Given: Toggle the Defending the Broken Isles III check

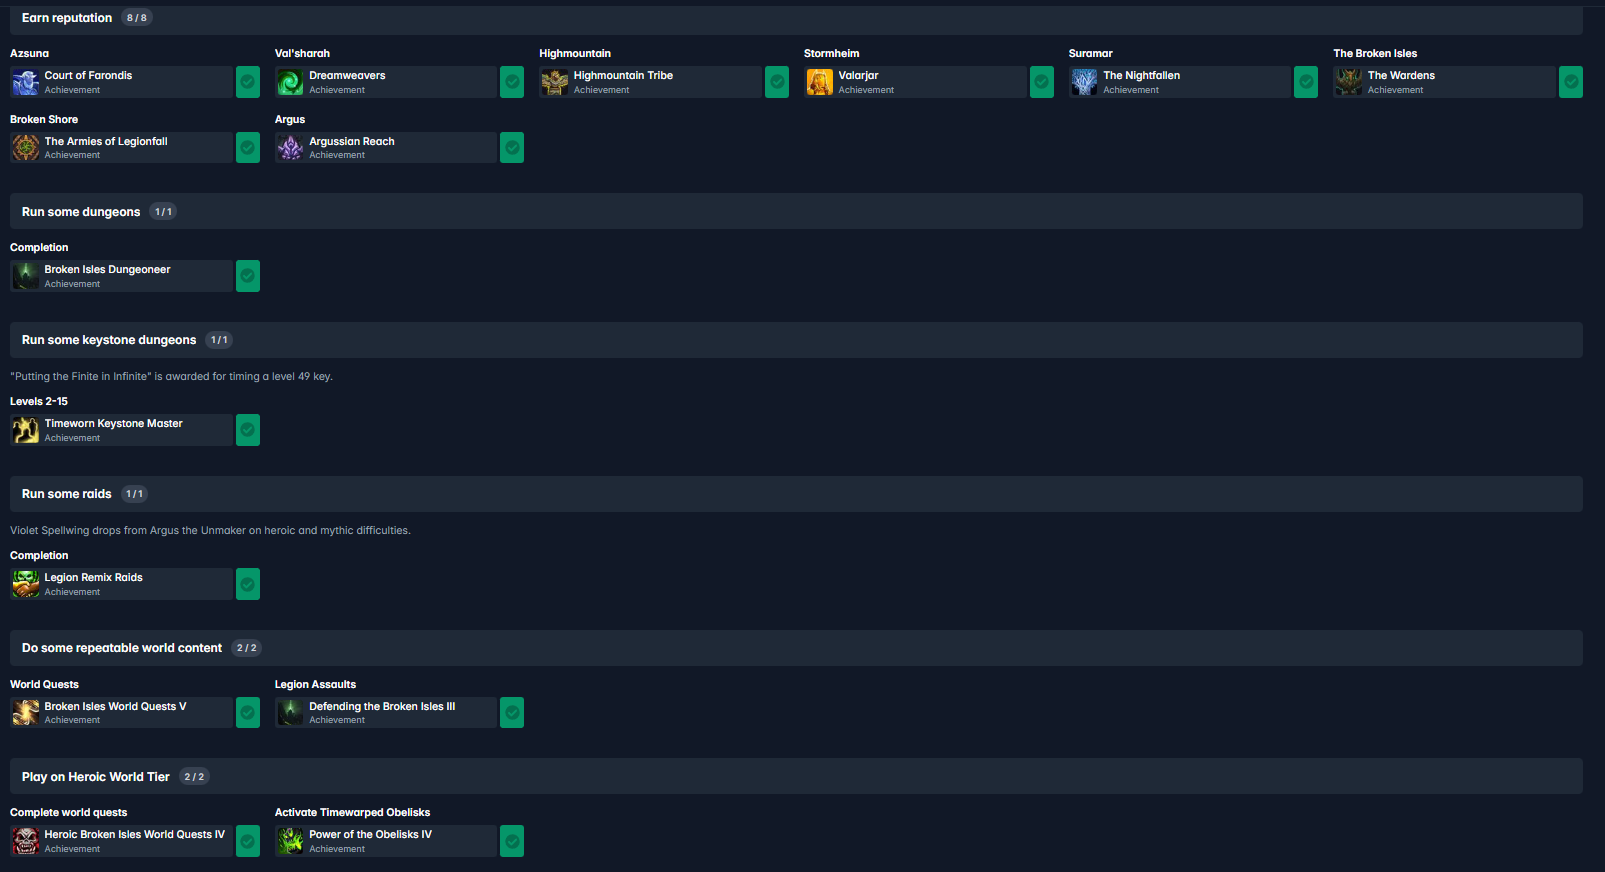Looking at the screenshot, I should [x=512, y=713].
